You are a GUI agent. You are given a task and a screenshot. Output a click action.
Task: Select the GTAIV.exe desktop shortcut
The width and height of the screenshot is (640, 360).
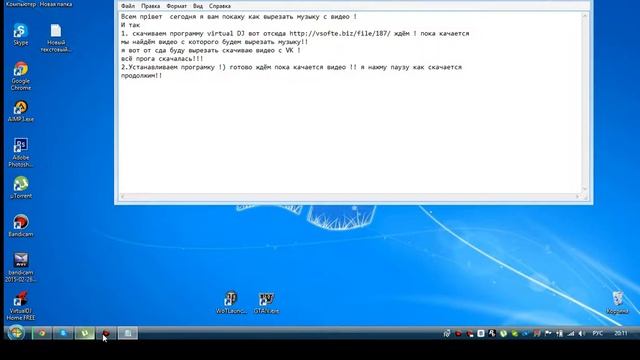(x=267, y=302)
